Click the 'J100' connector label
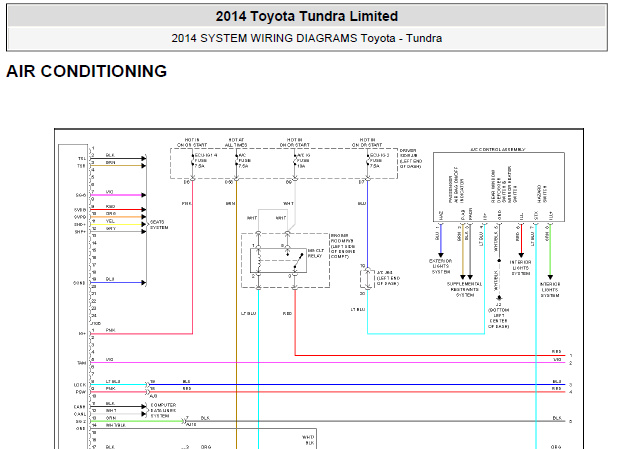Viewport: 621px width, 449px height. point(96,323)
